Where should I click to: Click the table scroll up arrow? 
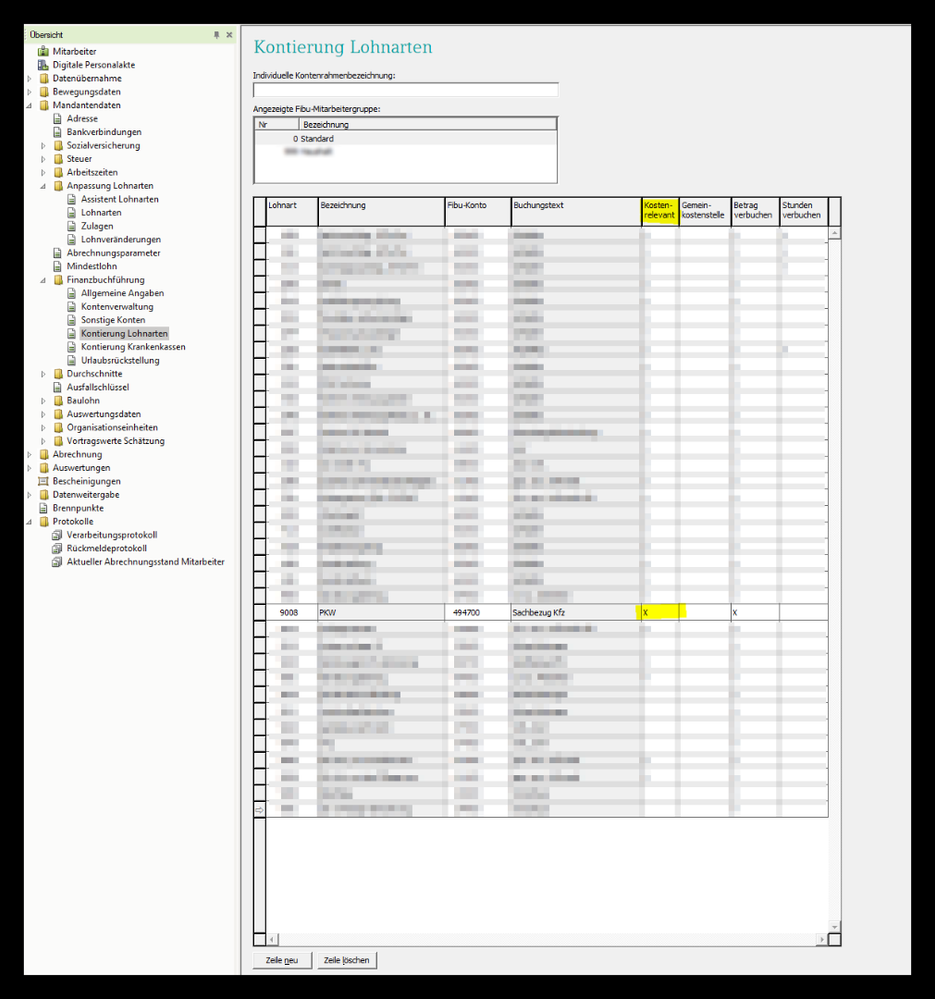pos(834,234)
